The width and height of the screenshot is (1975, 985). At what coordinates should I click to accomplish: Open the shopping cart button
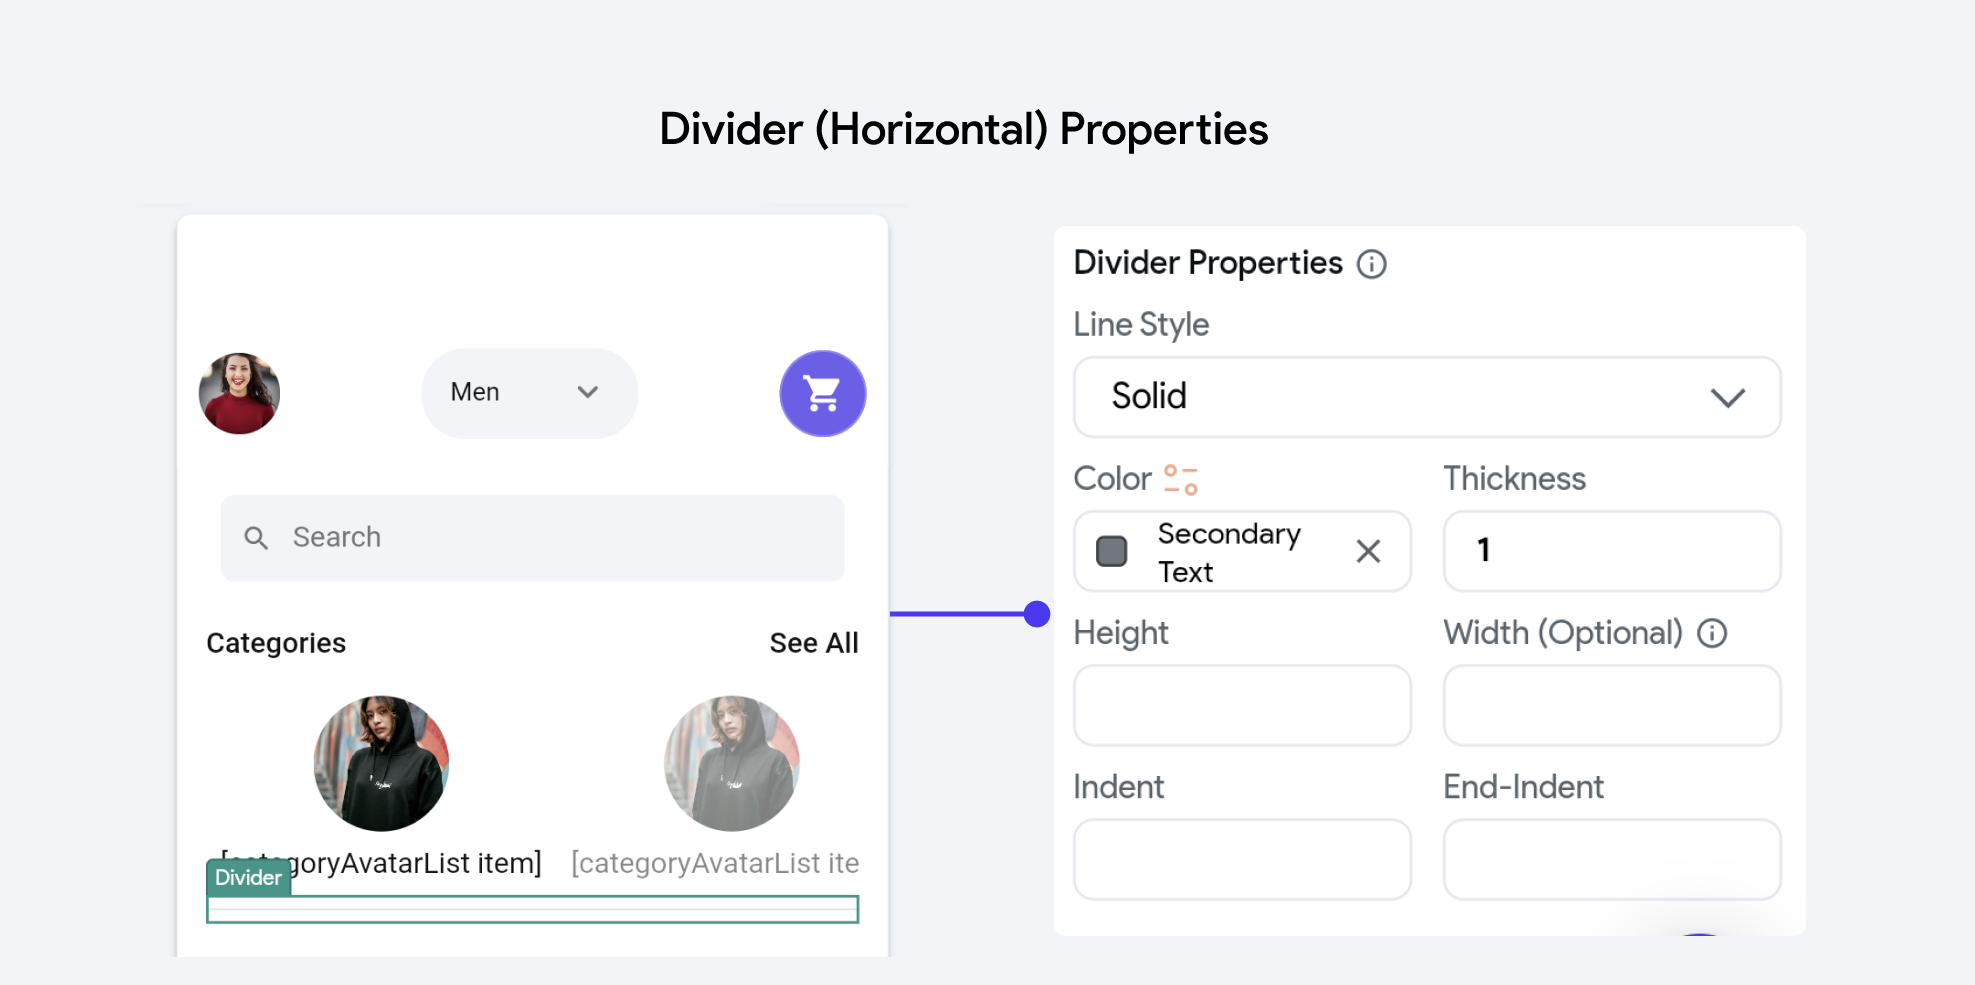point(823,393)
